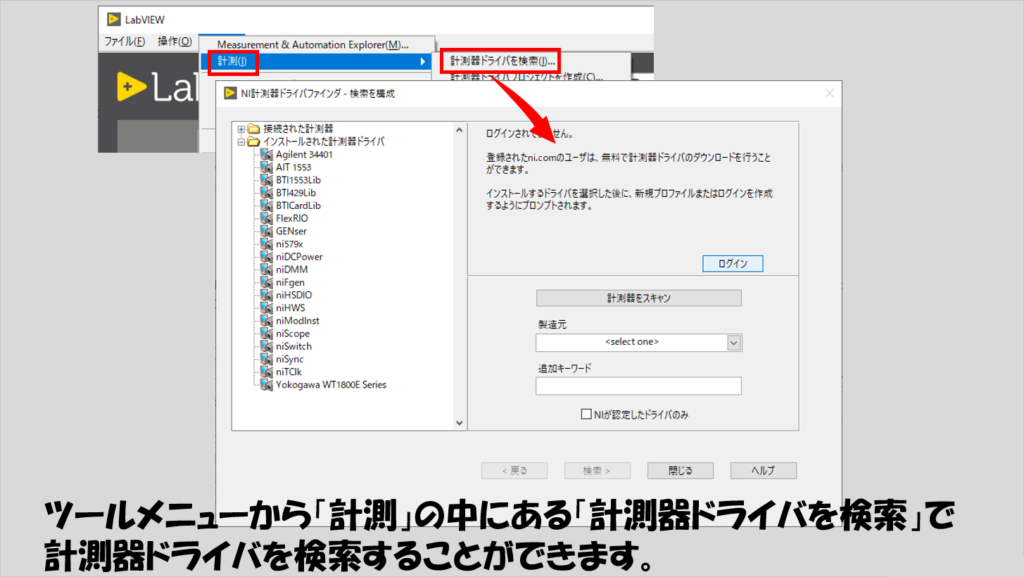Enable the NIが認定したドライバのみ checkbox
This screenshot has height=577, width=1024.
pos(586,414)
